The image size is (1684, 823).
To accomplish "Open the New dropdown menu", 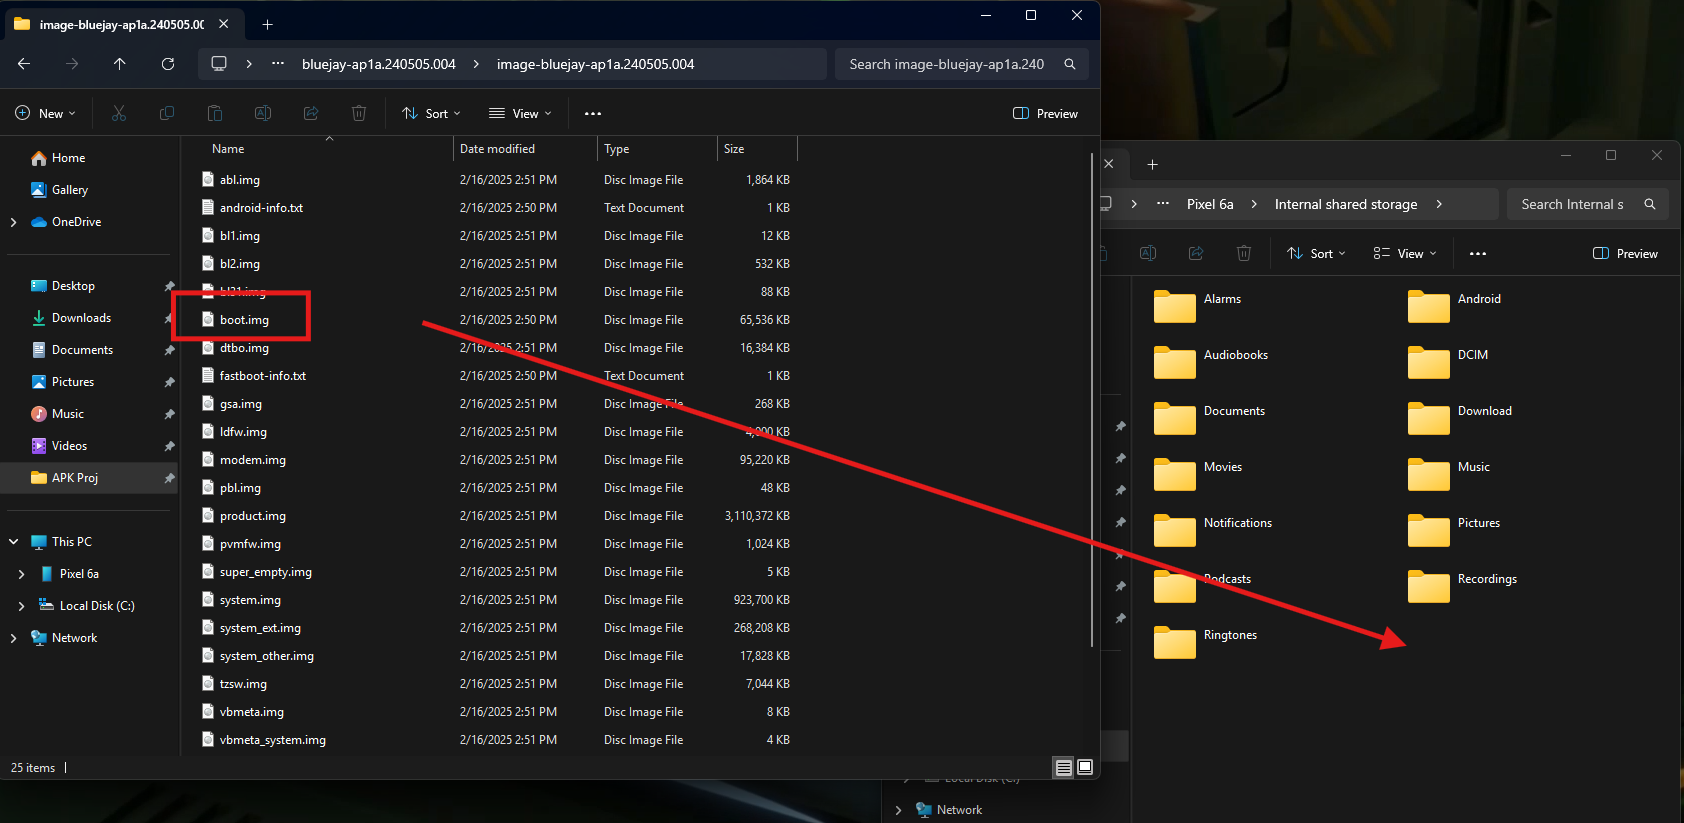I will [46, 114].
